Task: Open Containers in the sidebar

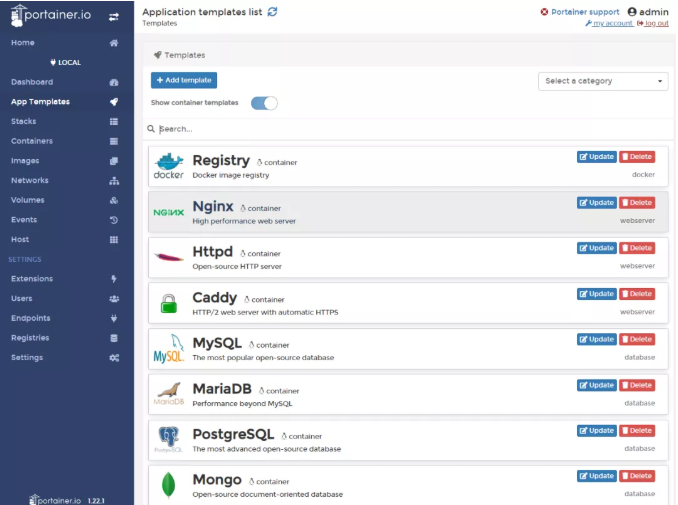Action: click(32, 141)
